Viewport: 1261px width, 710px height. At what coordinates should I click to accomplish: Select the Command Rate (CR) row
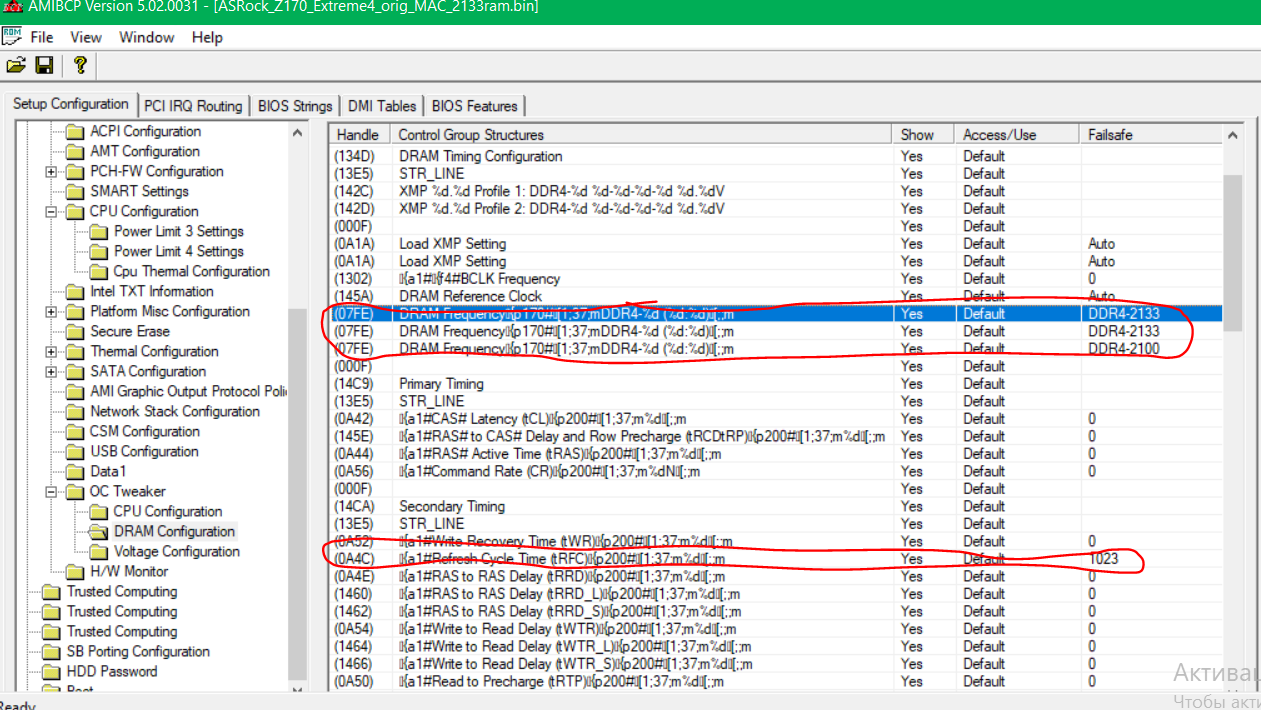(776, 471)
